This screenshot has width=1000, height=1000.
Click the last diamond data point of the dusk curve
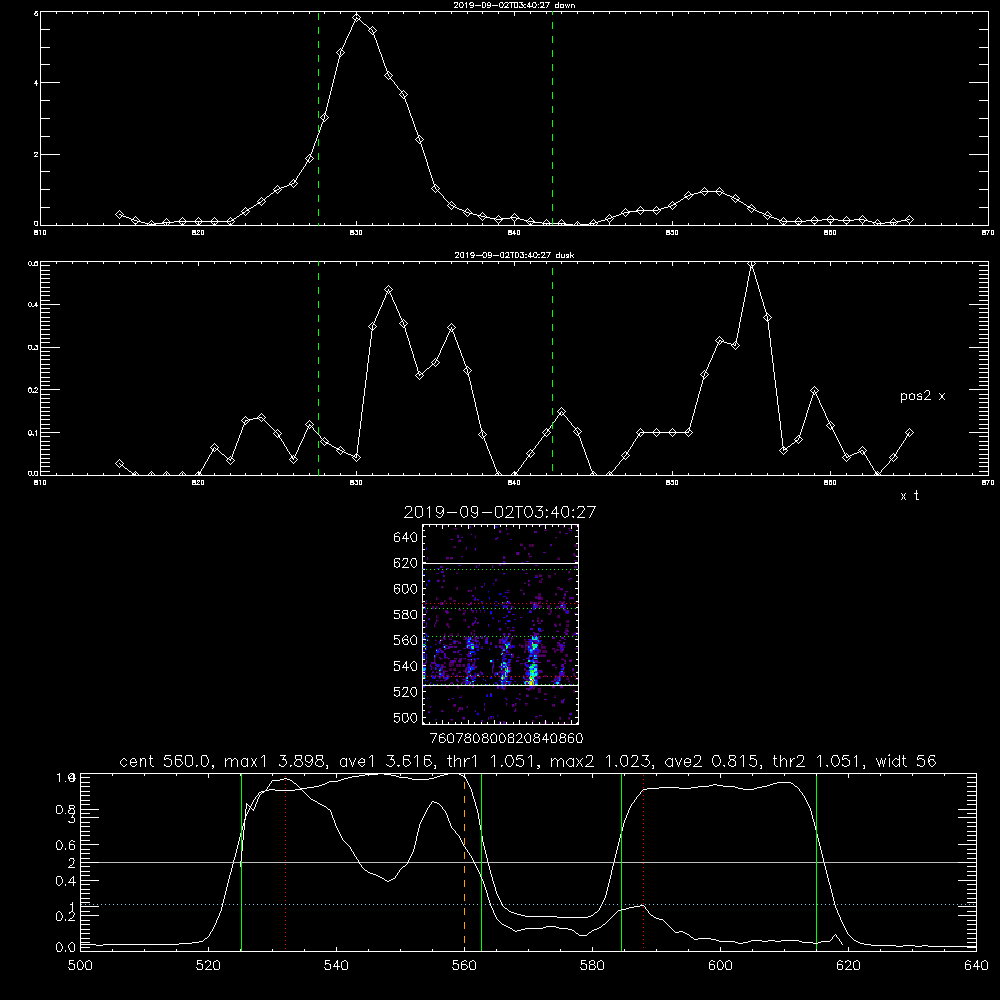909,433
